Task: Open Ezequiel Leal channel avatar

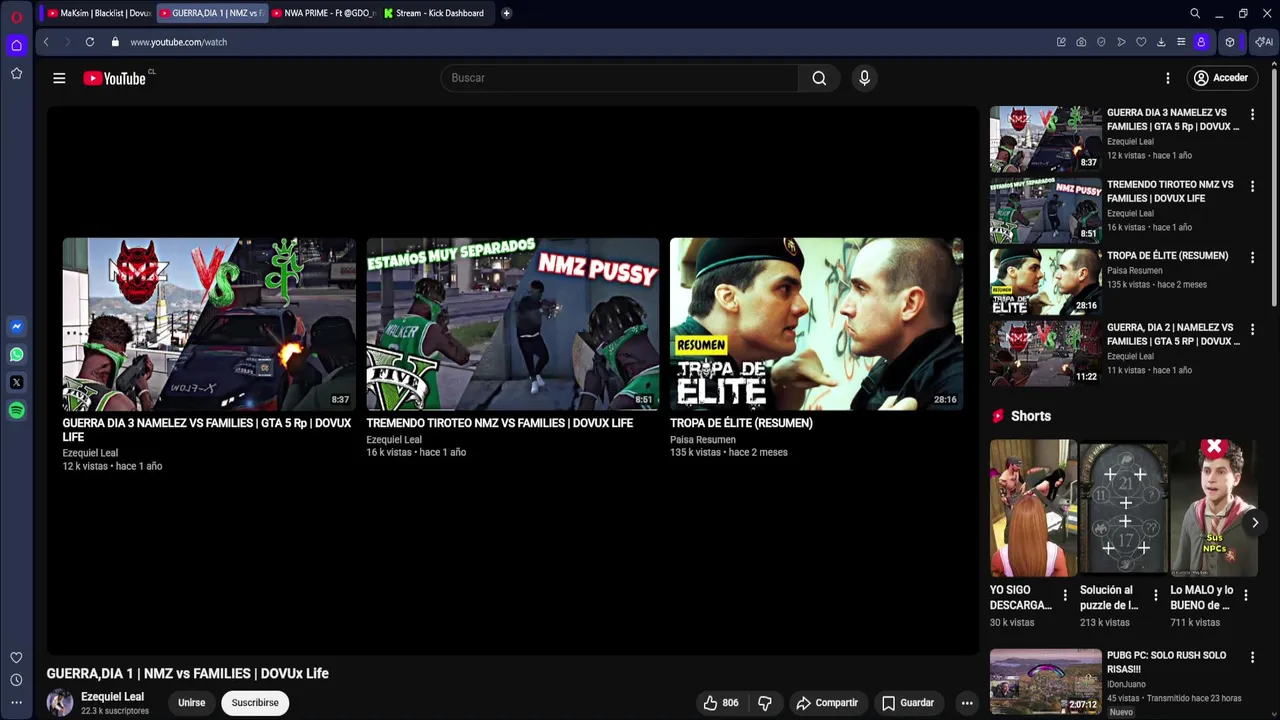Action: pyautogui.click(x=60, y=703)
